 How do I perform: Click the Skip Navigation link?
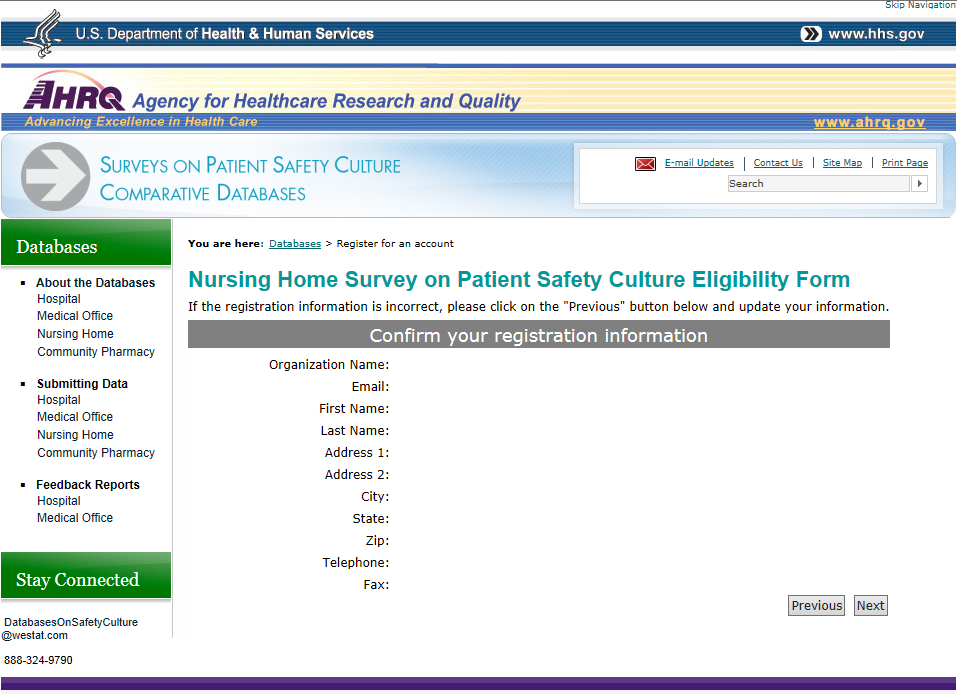[920, 5]
